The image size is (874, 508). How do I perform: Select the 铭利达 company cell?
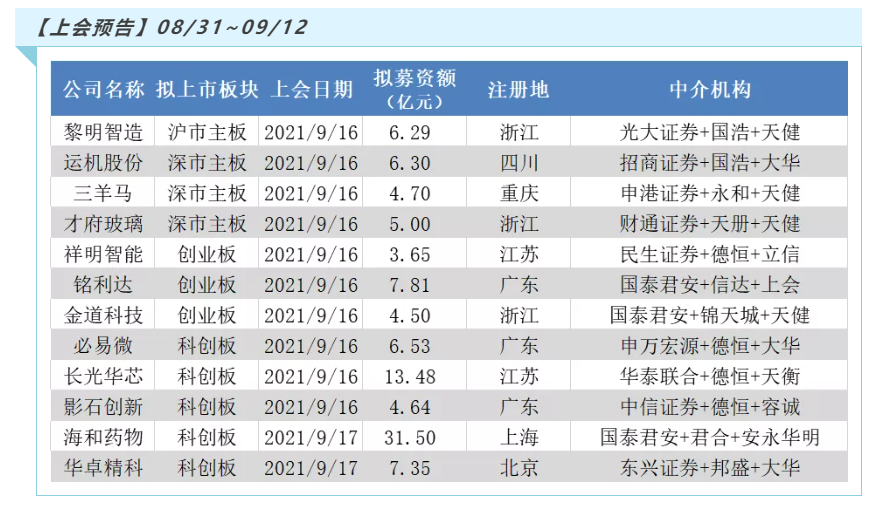pyautogui.click(x=103, y=285)
